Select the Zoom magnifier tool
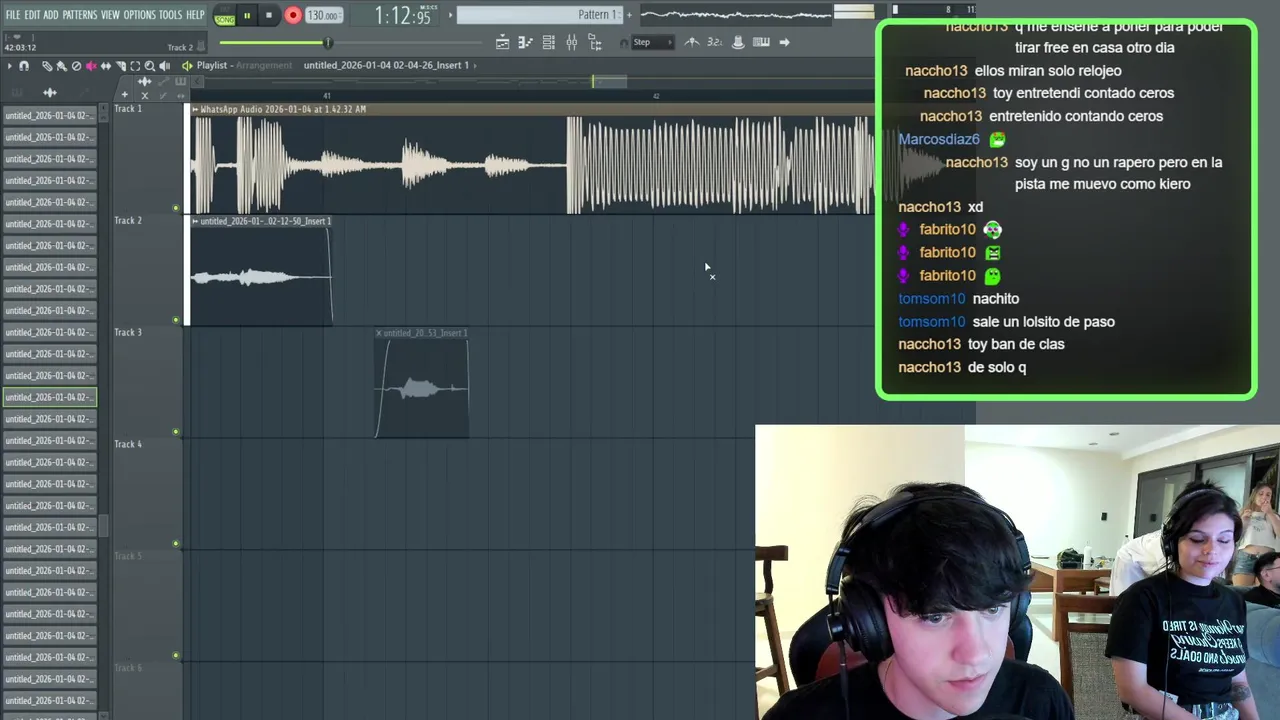The image size is (1280, 720). [x=150, y=66]
